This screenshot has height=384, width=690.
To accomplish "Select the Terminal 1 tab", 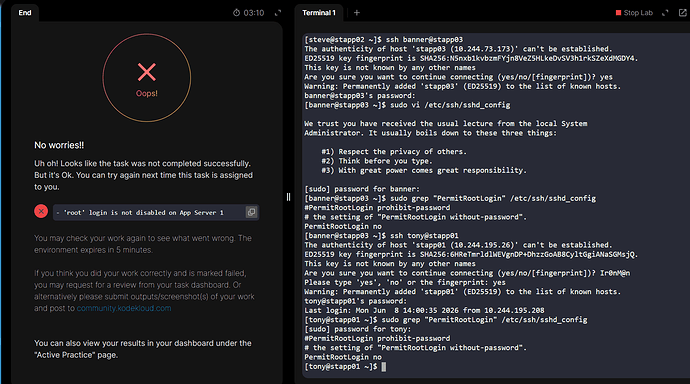I will [x=319, y=13].
